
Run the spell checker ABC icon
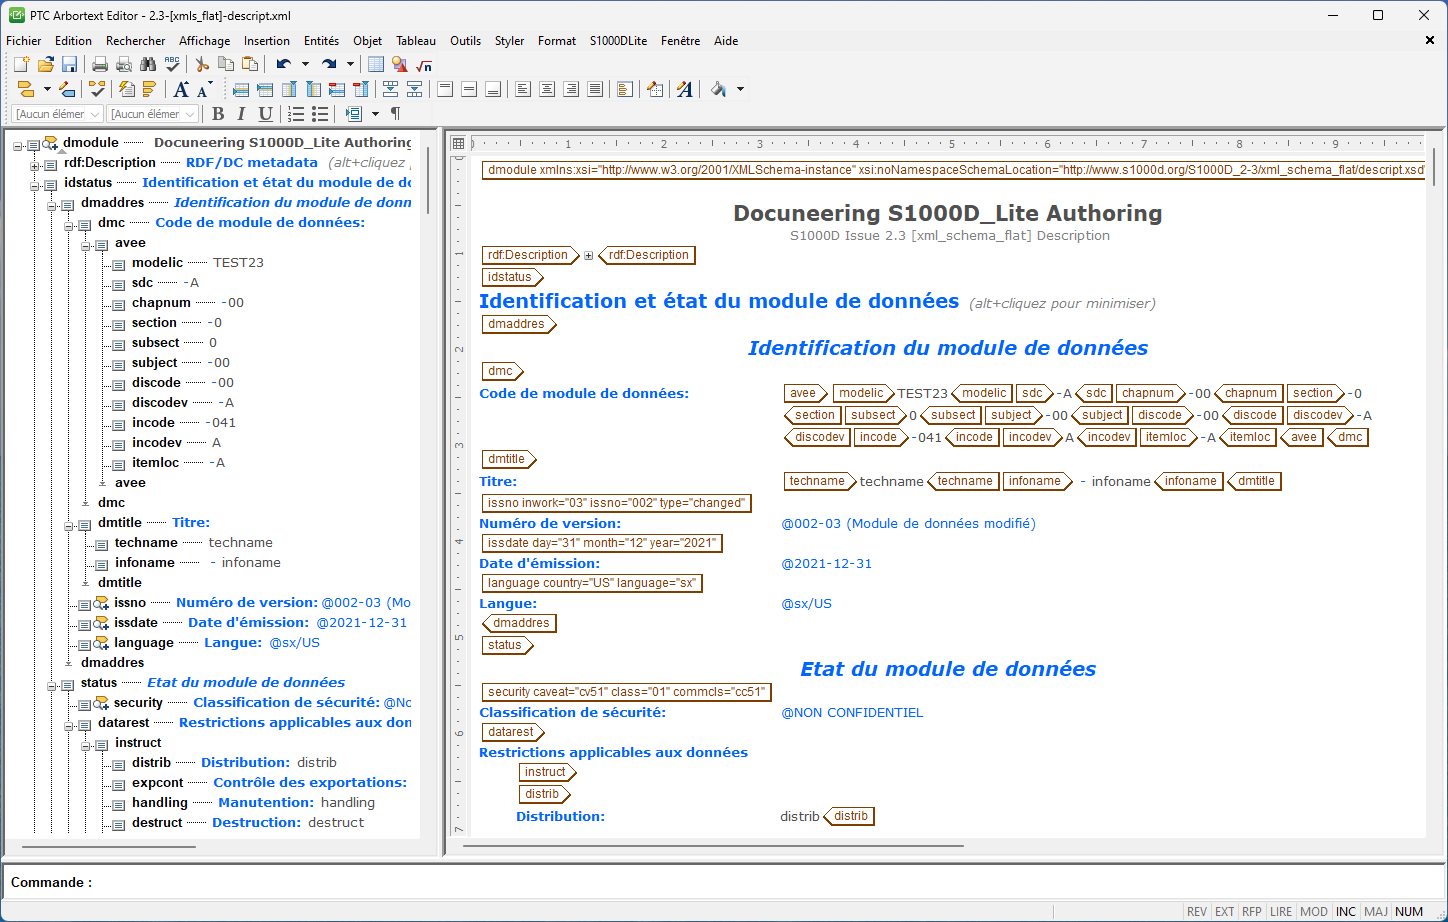[172, 64]
